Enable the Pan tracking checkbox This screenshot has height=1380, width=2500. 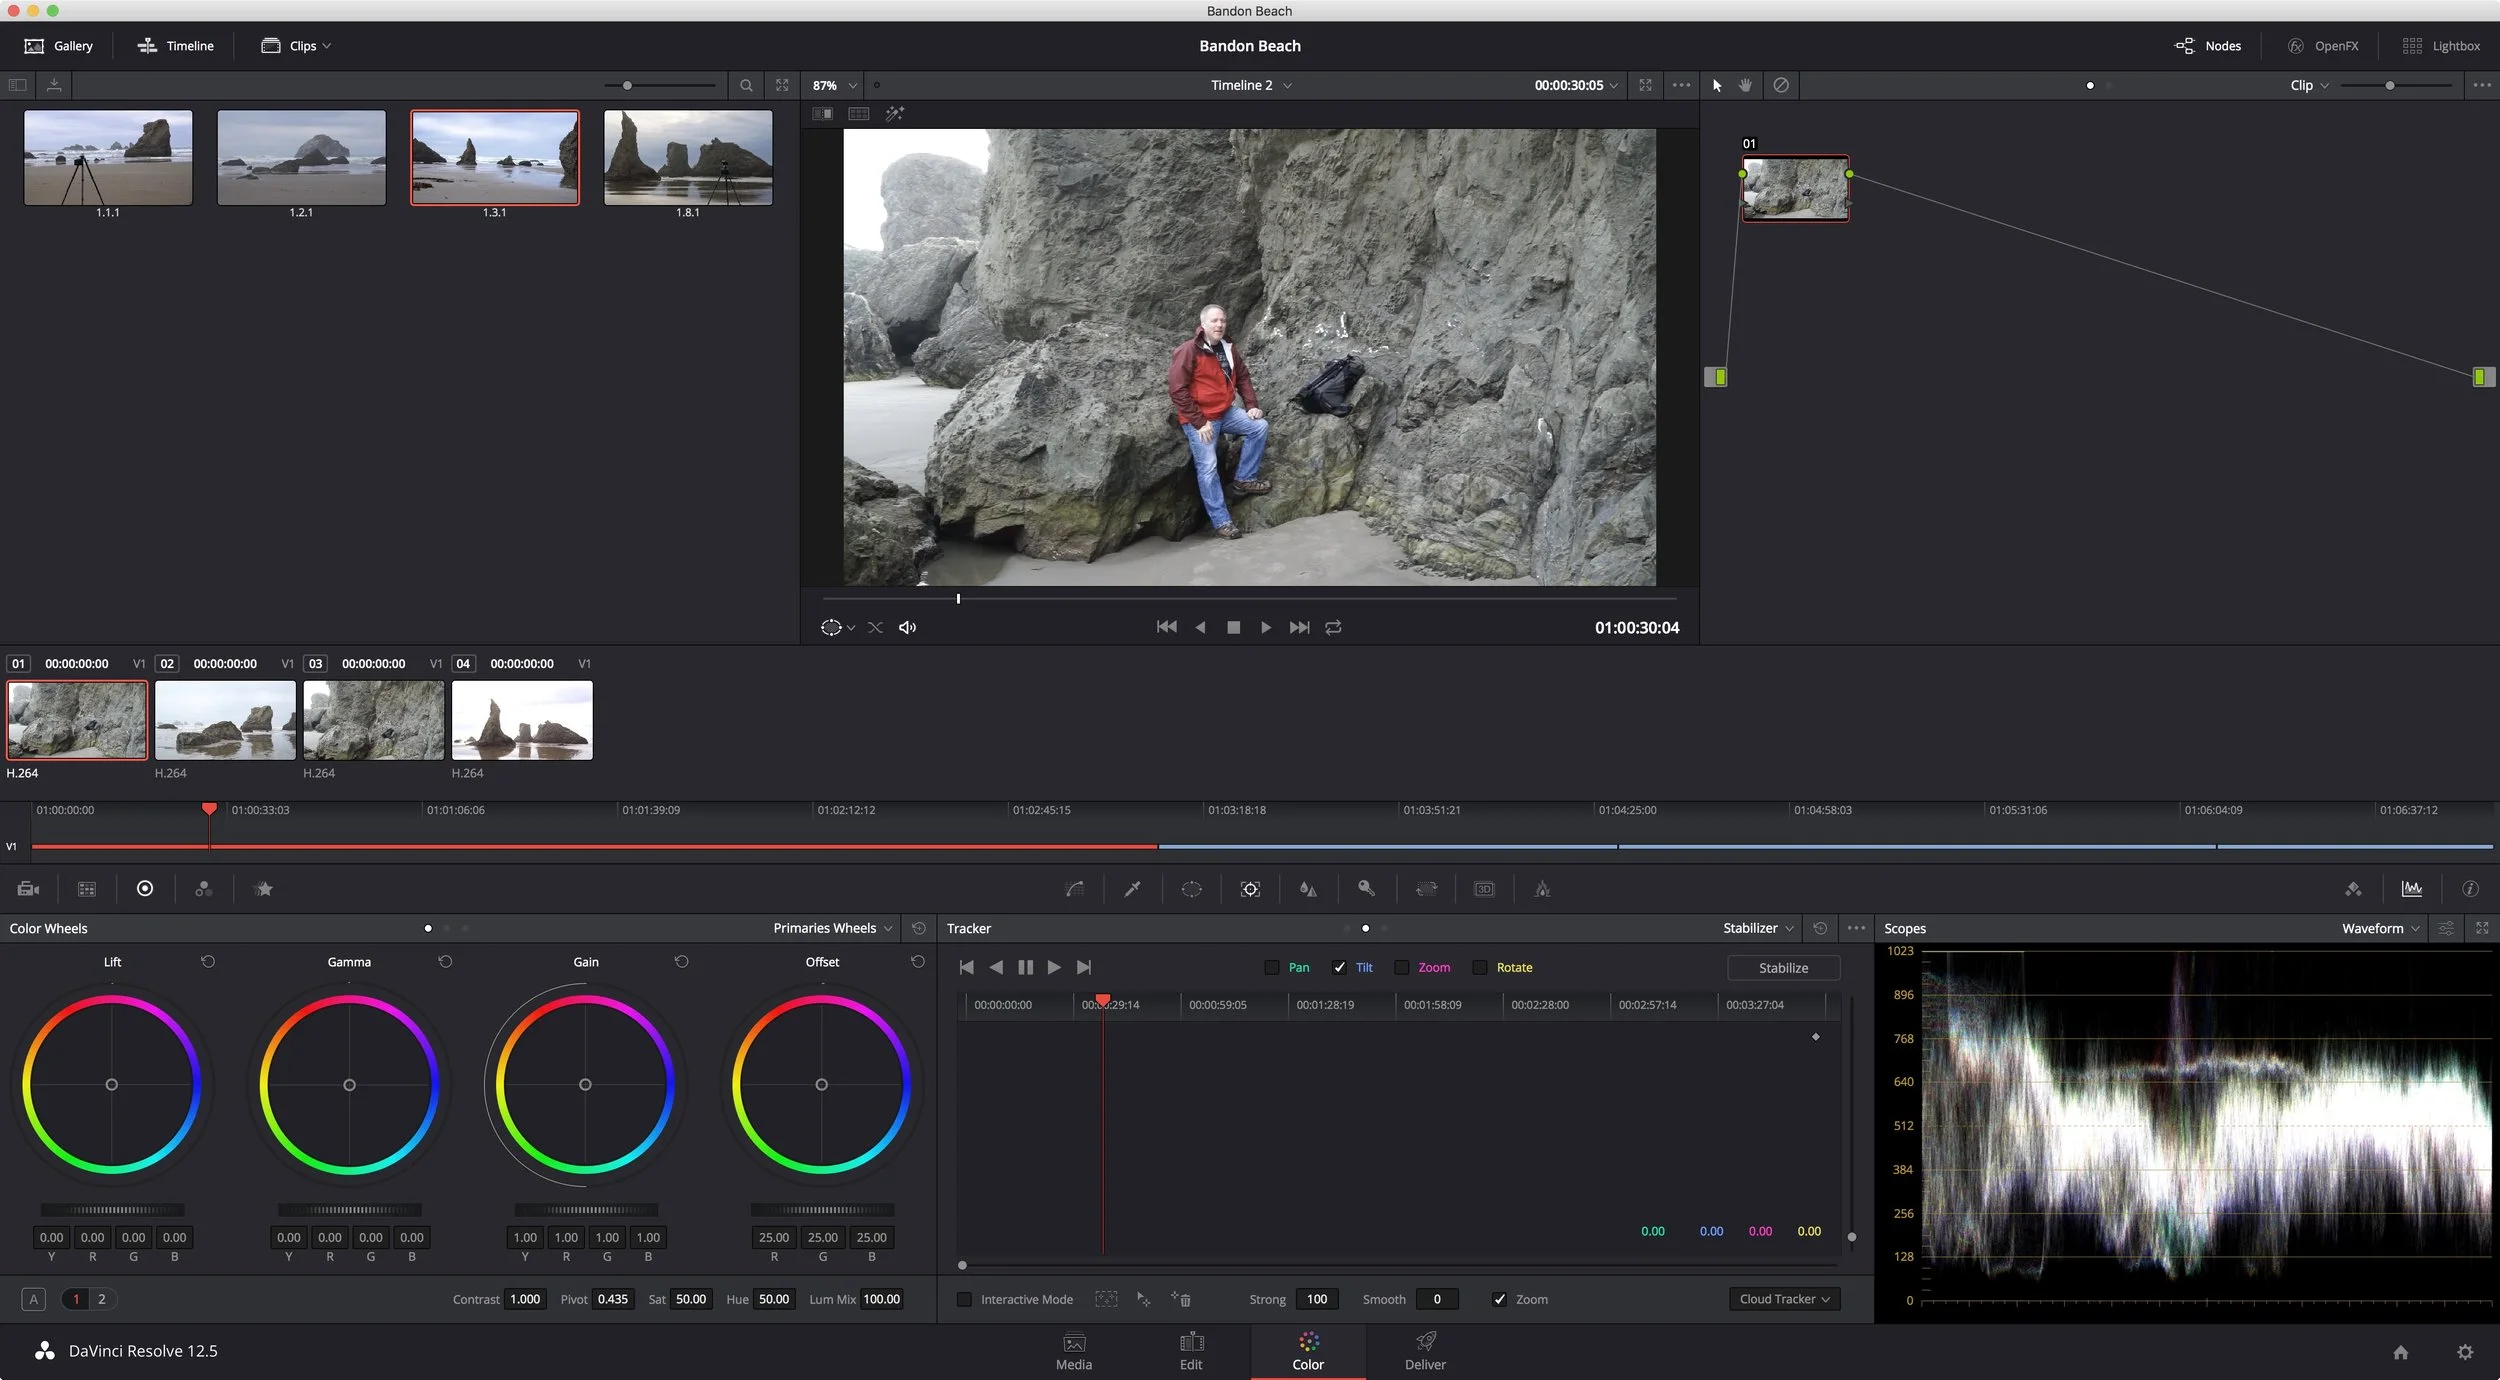(1272, 967)
